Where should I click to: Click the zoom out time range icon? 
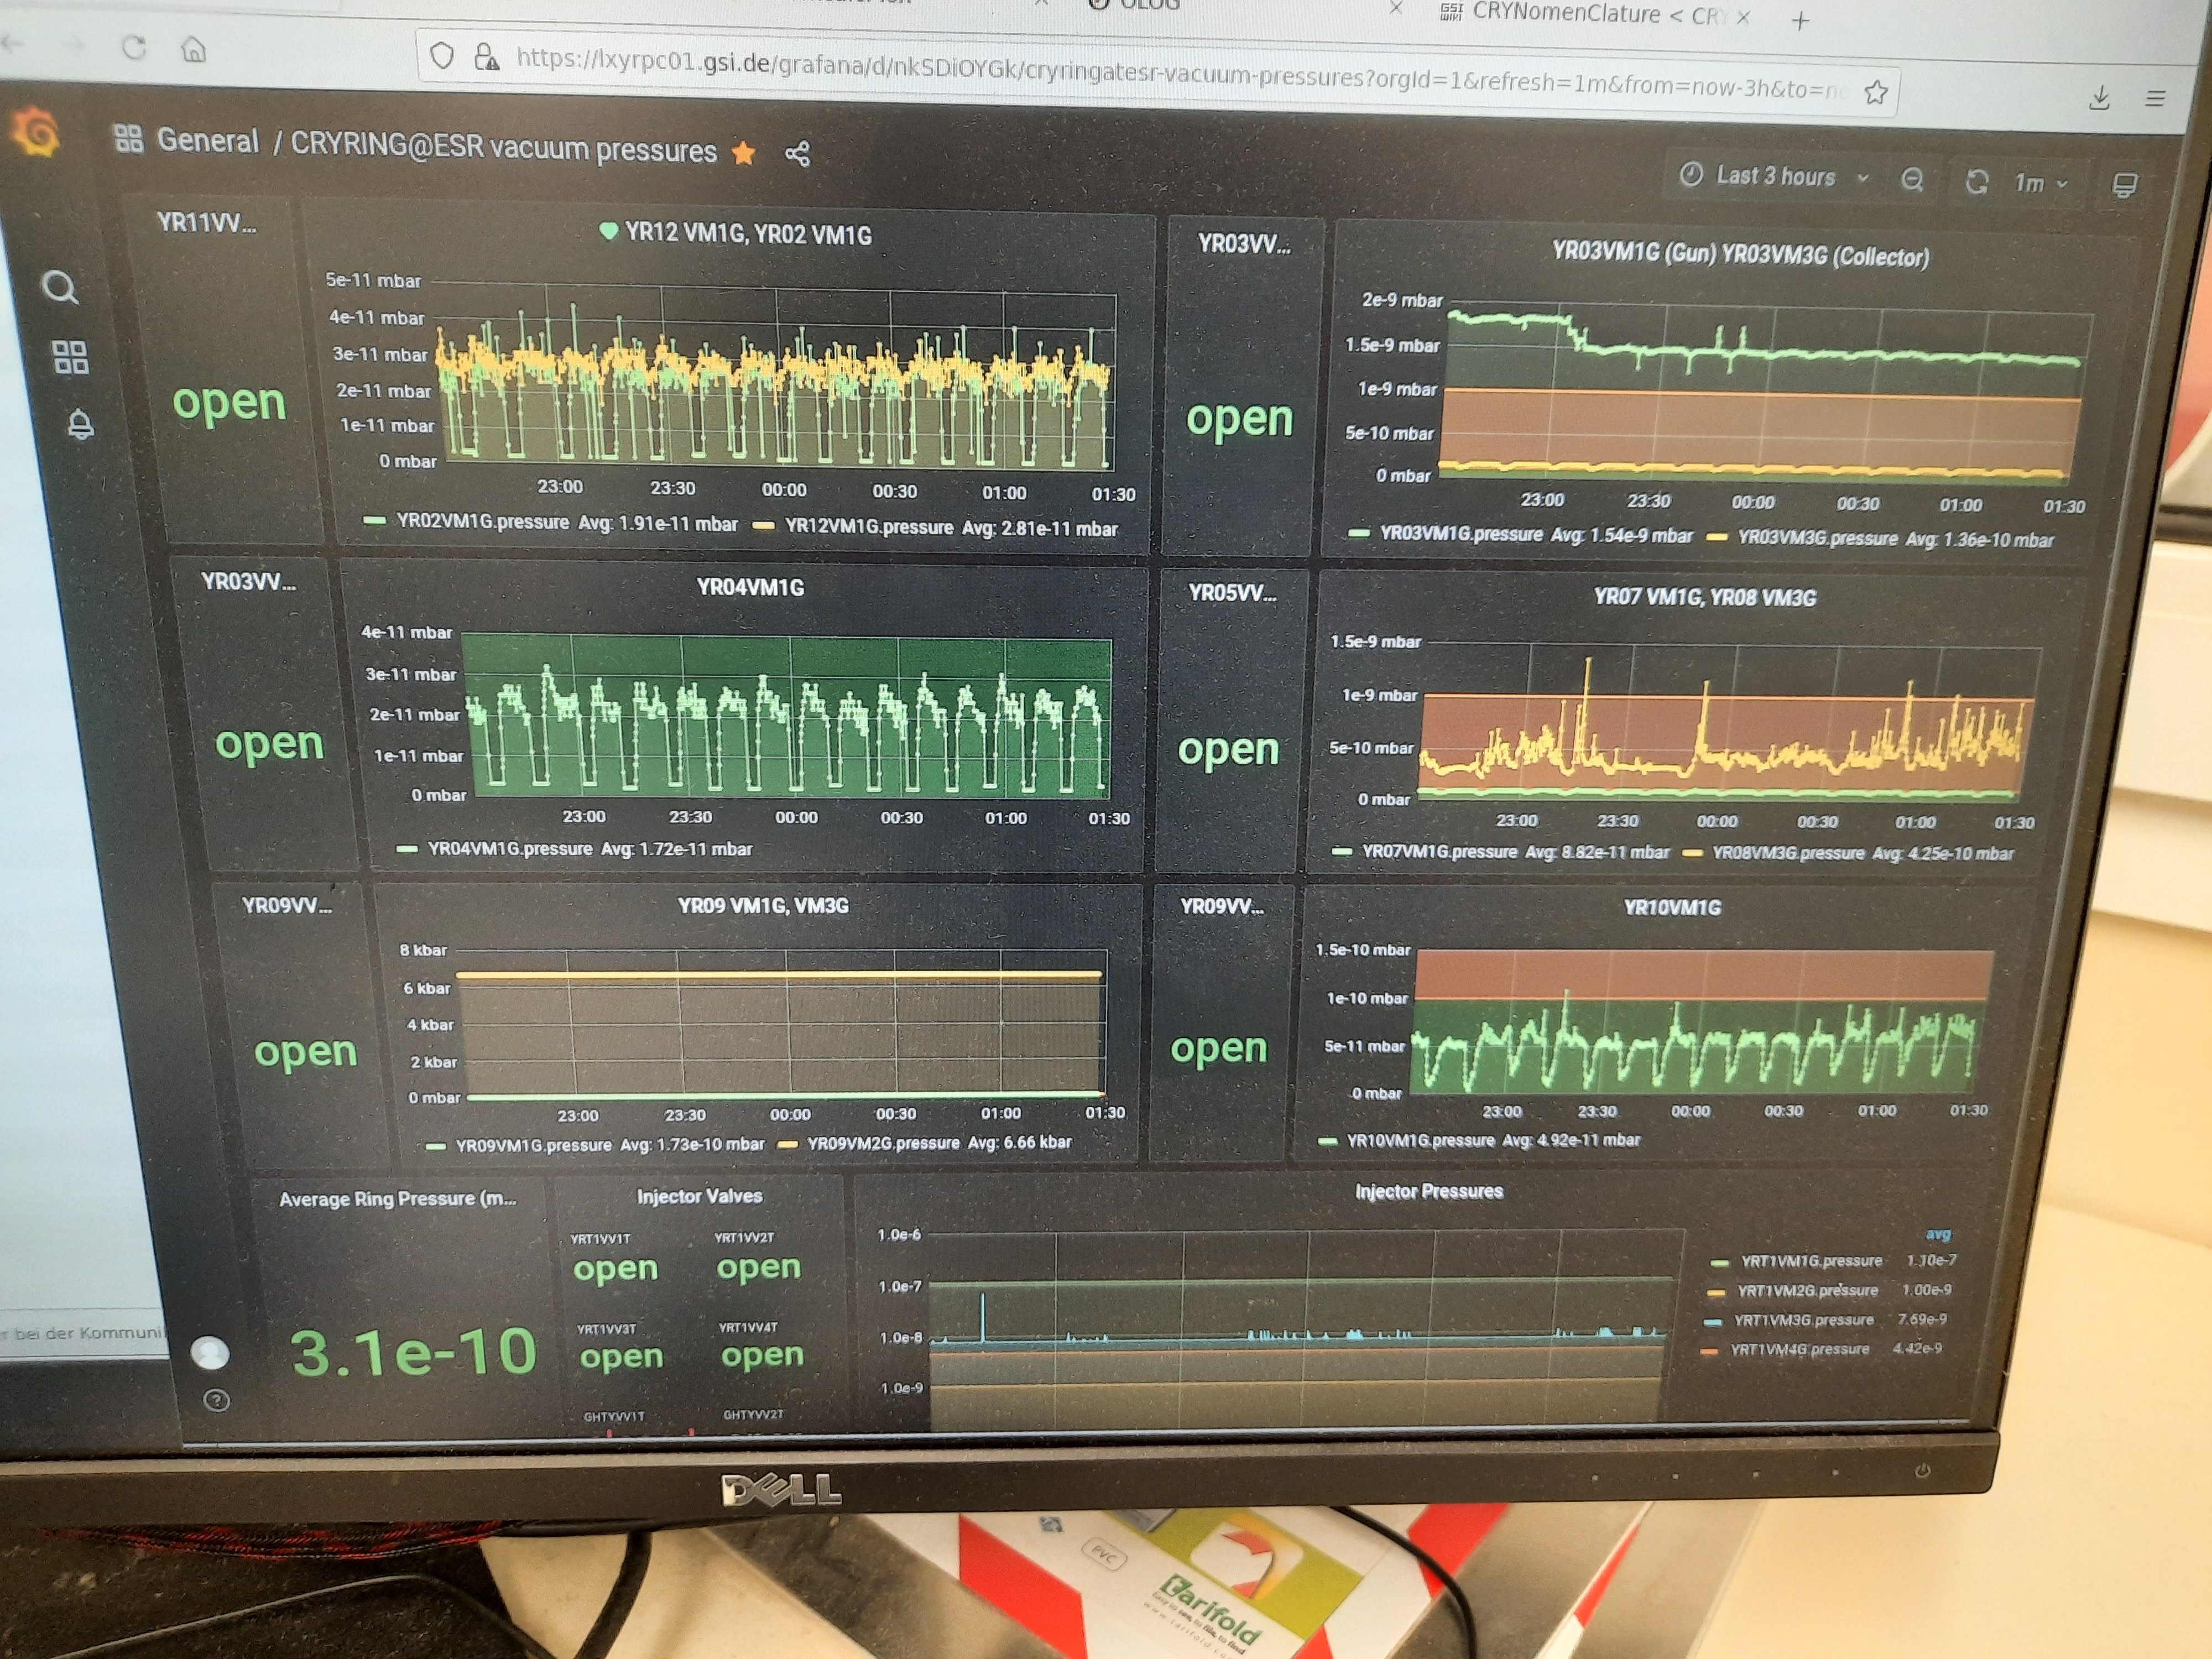1912,180
